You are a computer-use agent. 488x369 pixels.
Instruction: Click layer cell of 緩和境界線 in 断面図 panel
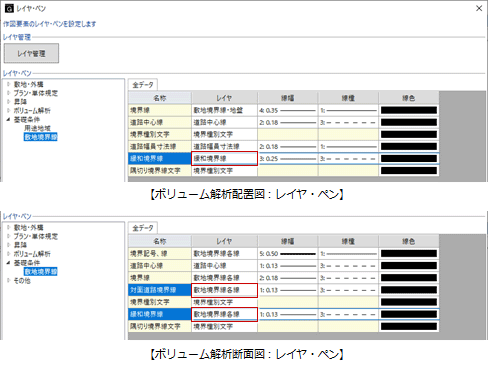[x=224, y=314]
